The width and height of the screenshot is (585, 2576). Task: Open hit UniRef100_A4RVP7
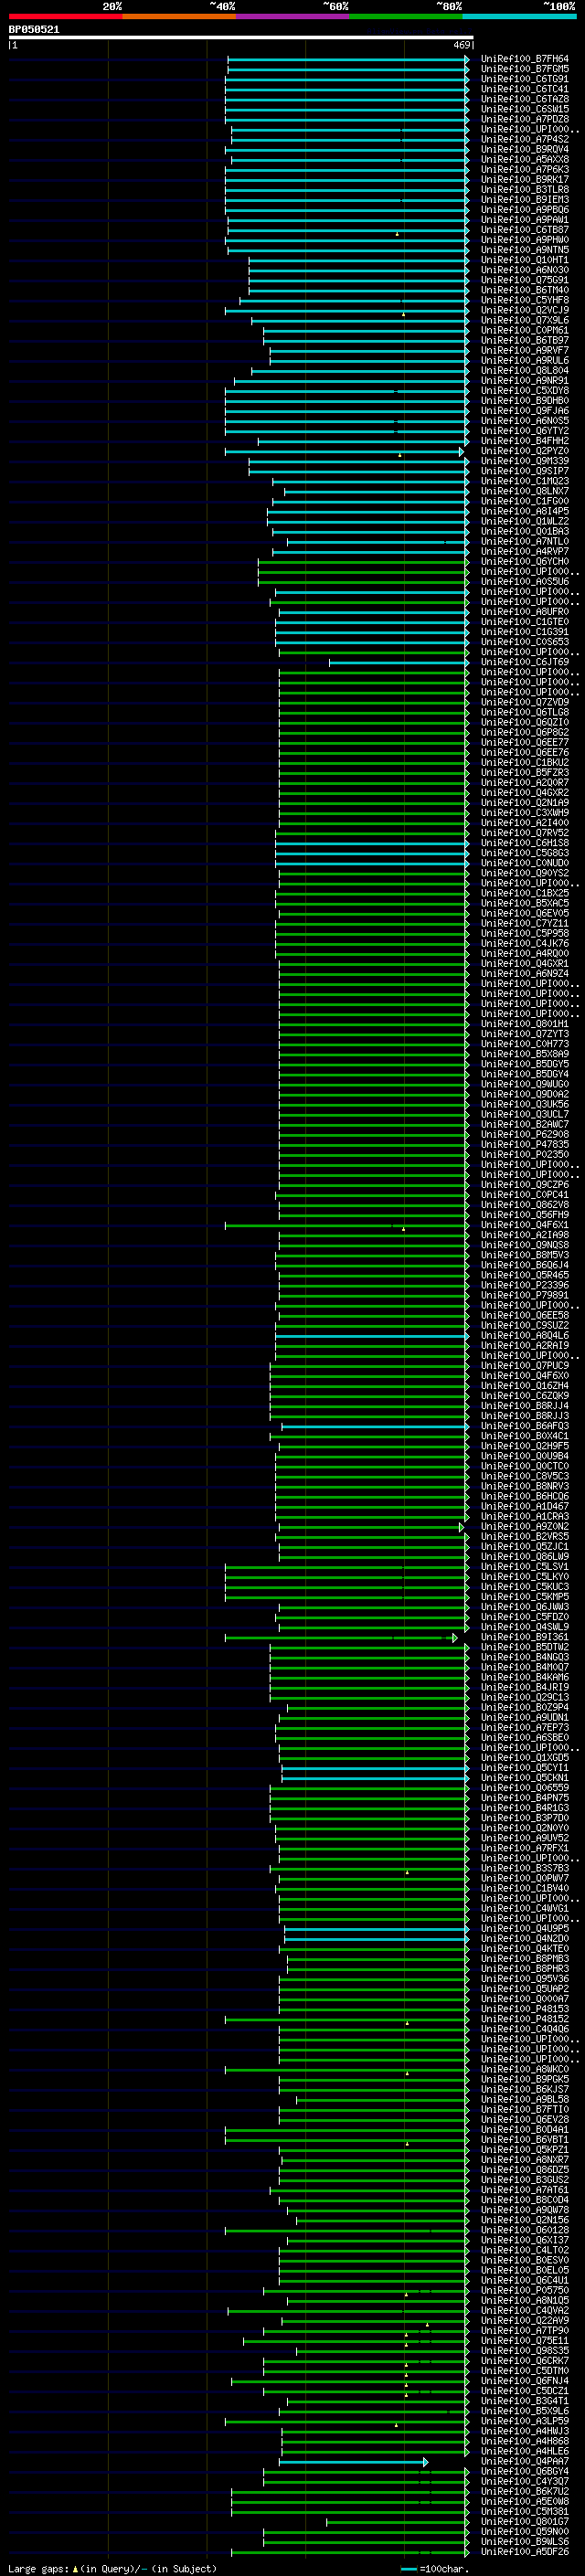click(x=524, y=551)
